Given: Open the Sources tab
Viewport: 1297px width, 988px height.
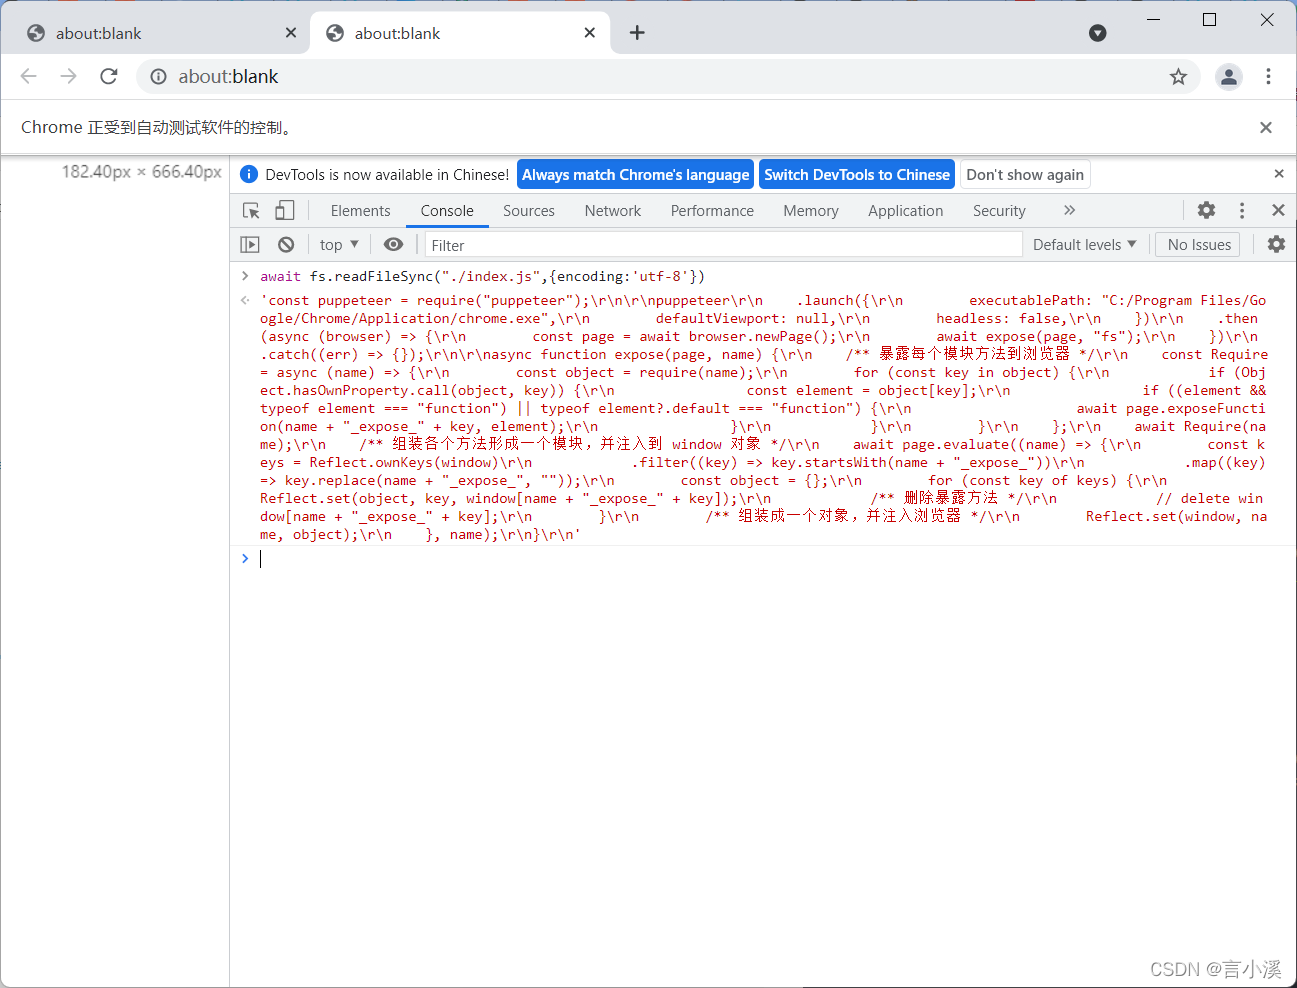Looking at the screenshot, I should (x=529, y=210).
